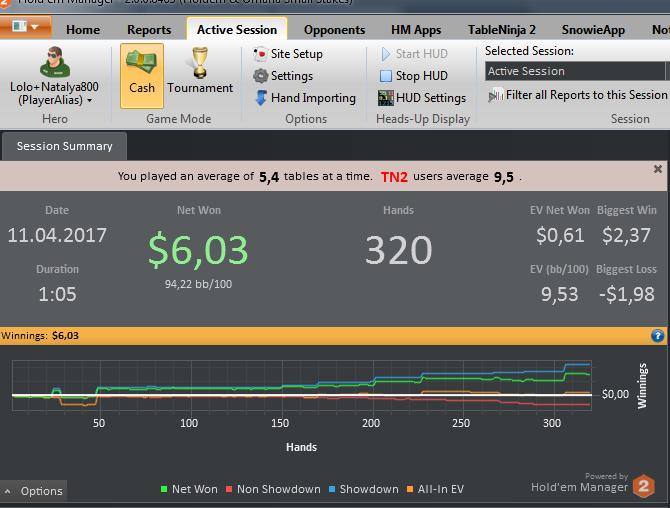Click the Stop HUD square icon
The width and height of the screenshot is (670, 508).
point(385,76)
